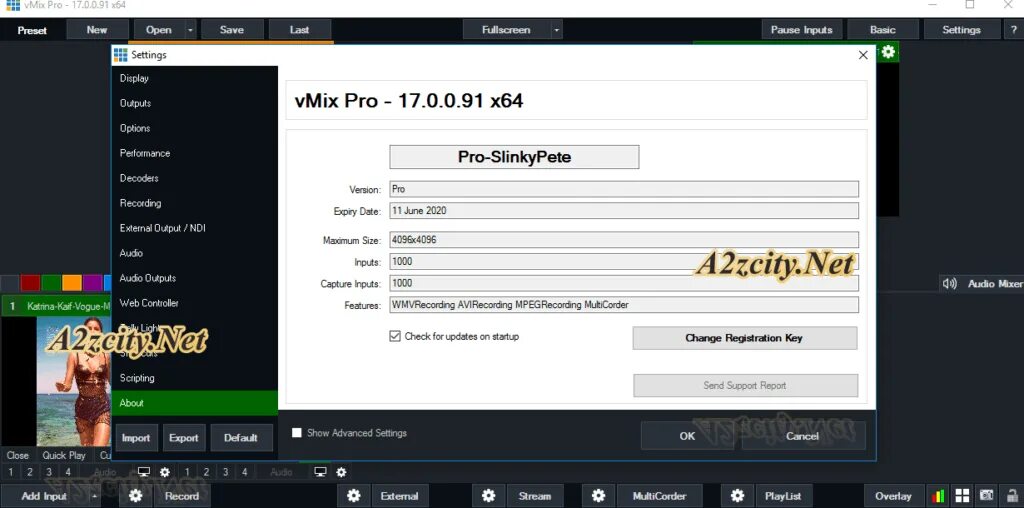Open External output settings gear icon
This screenshot has height=508, width=1024.
(353, 496)
